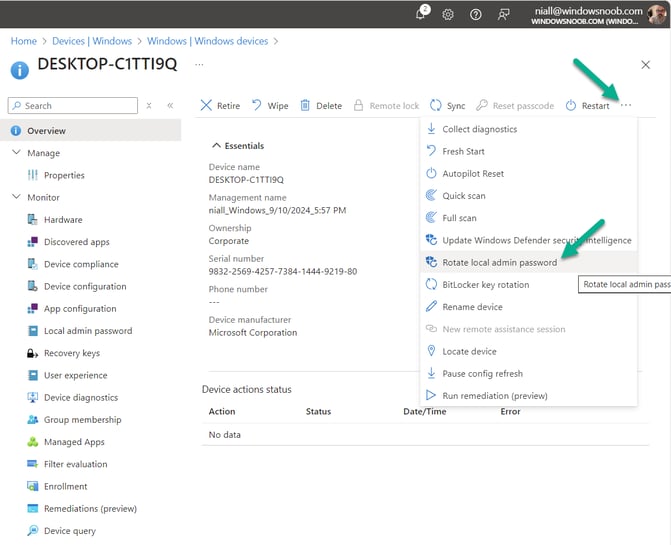Click the Action column header
Screen dimensions: 671x545
222,412
